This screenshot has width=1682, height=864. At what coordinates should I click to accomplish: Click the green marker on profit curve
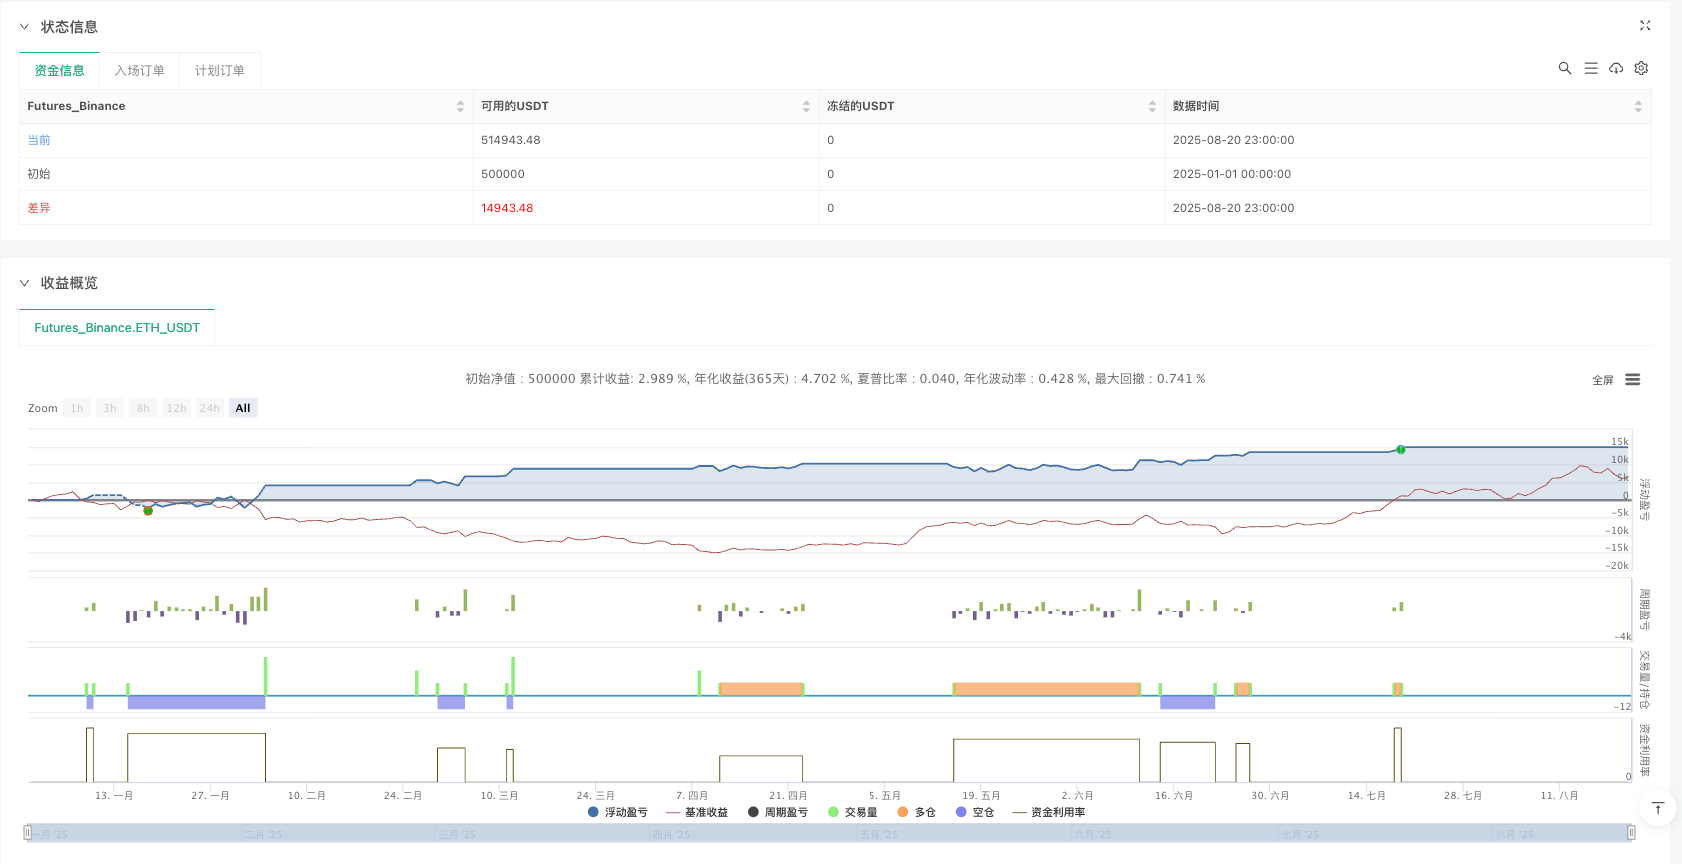pyautogui.click(x=1401, y=450)
